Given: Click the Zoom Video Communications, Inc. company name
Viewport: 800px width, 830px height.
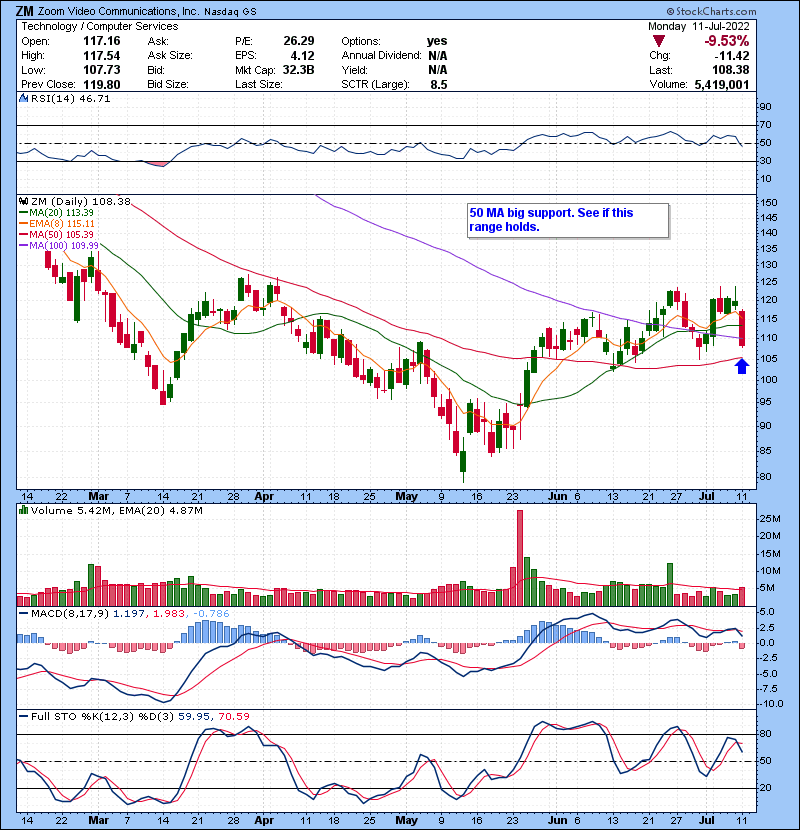Looking at the screenshot, I should (x=118, y=11).
